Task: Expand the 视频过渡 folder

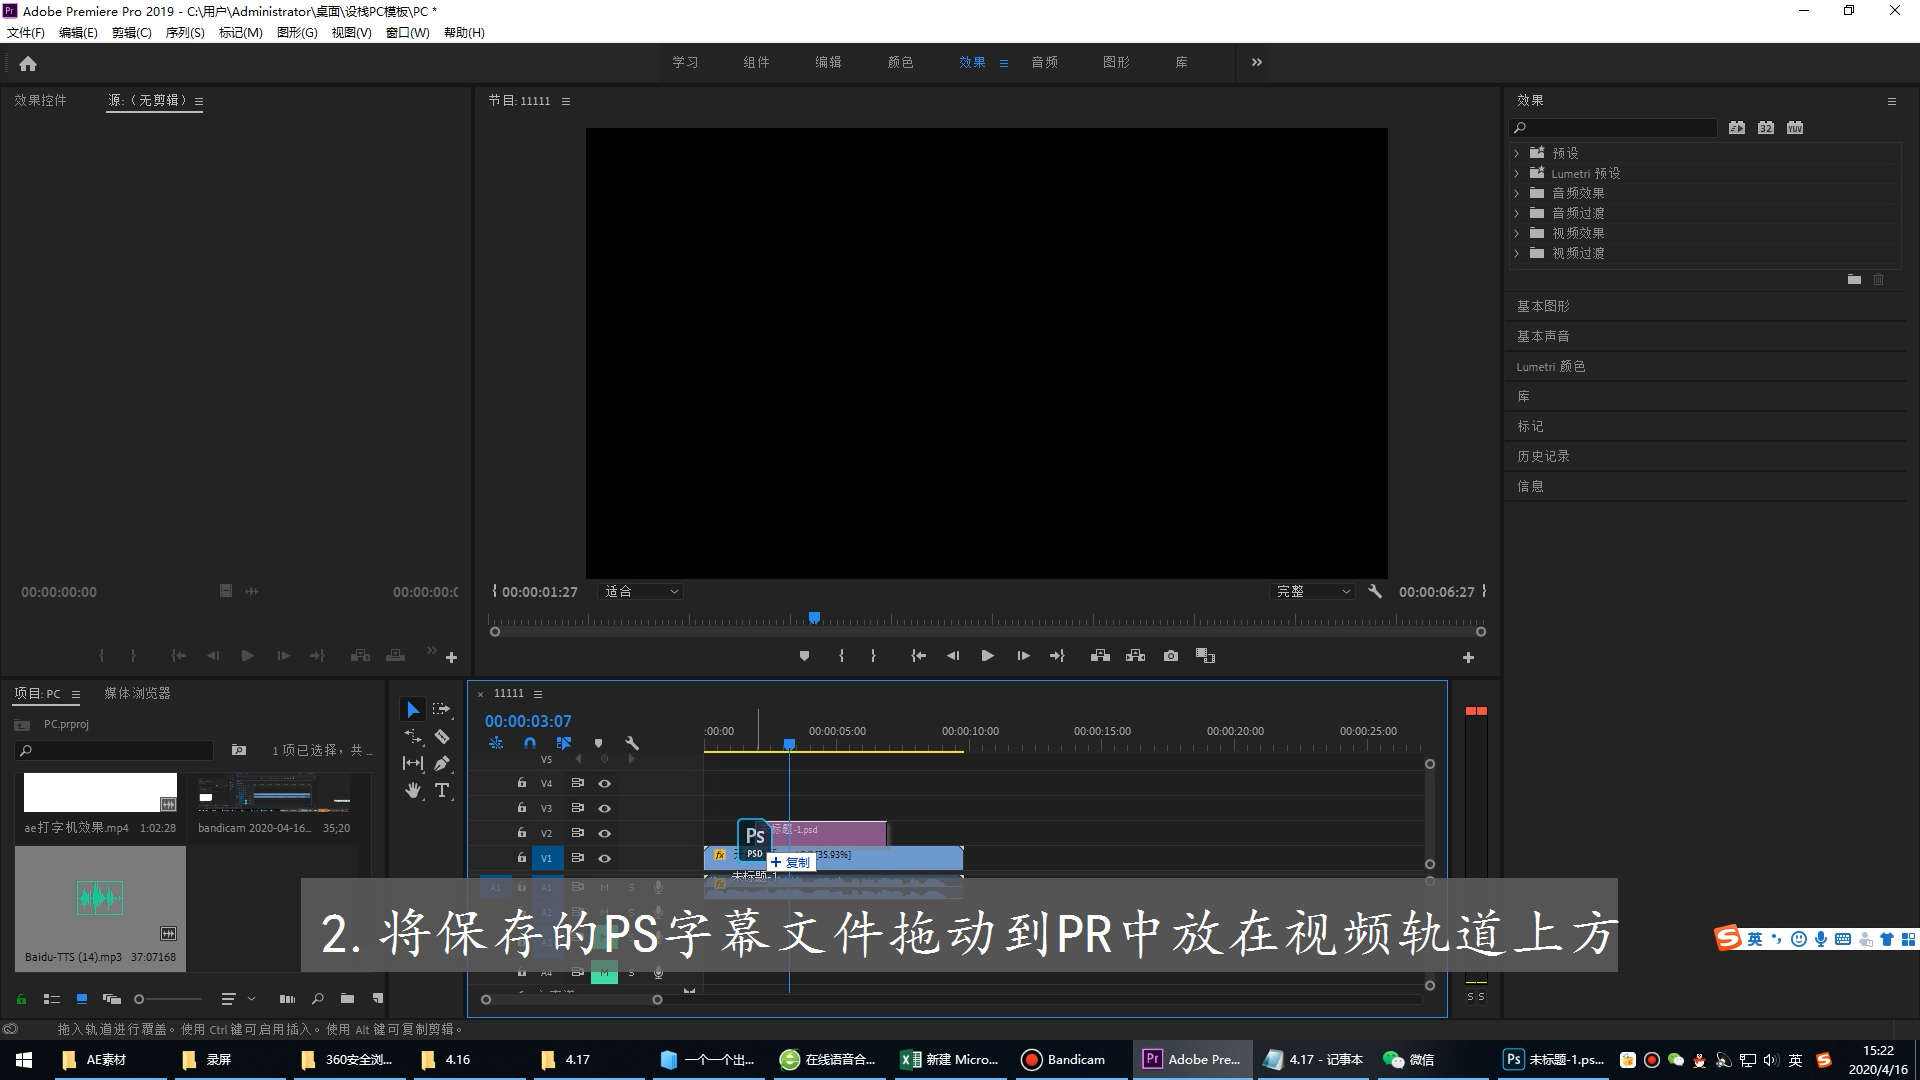Action: coord(1517,253)
